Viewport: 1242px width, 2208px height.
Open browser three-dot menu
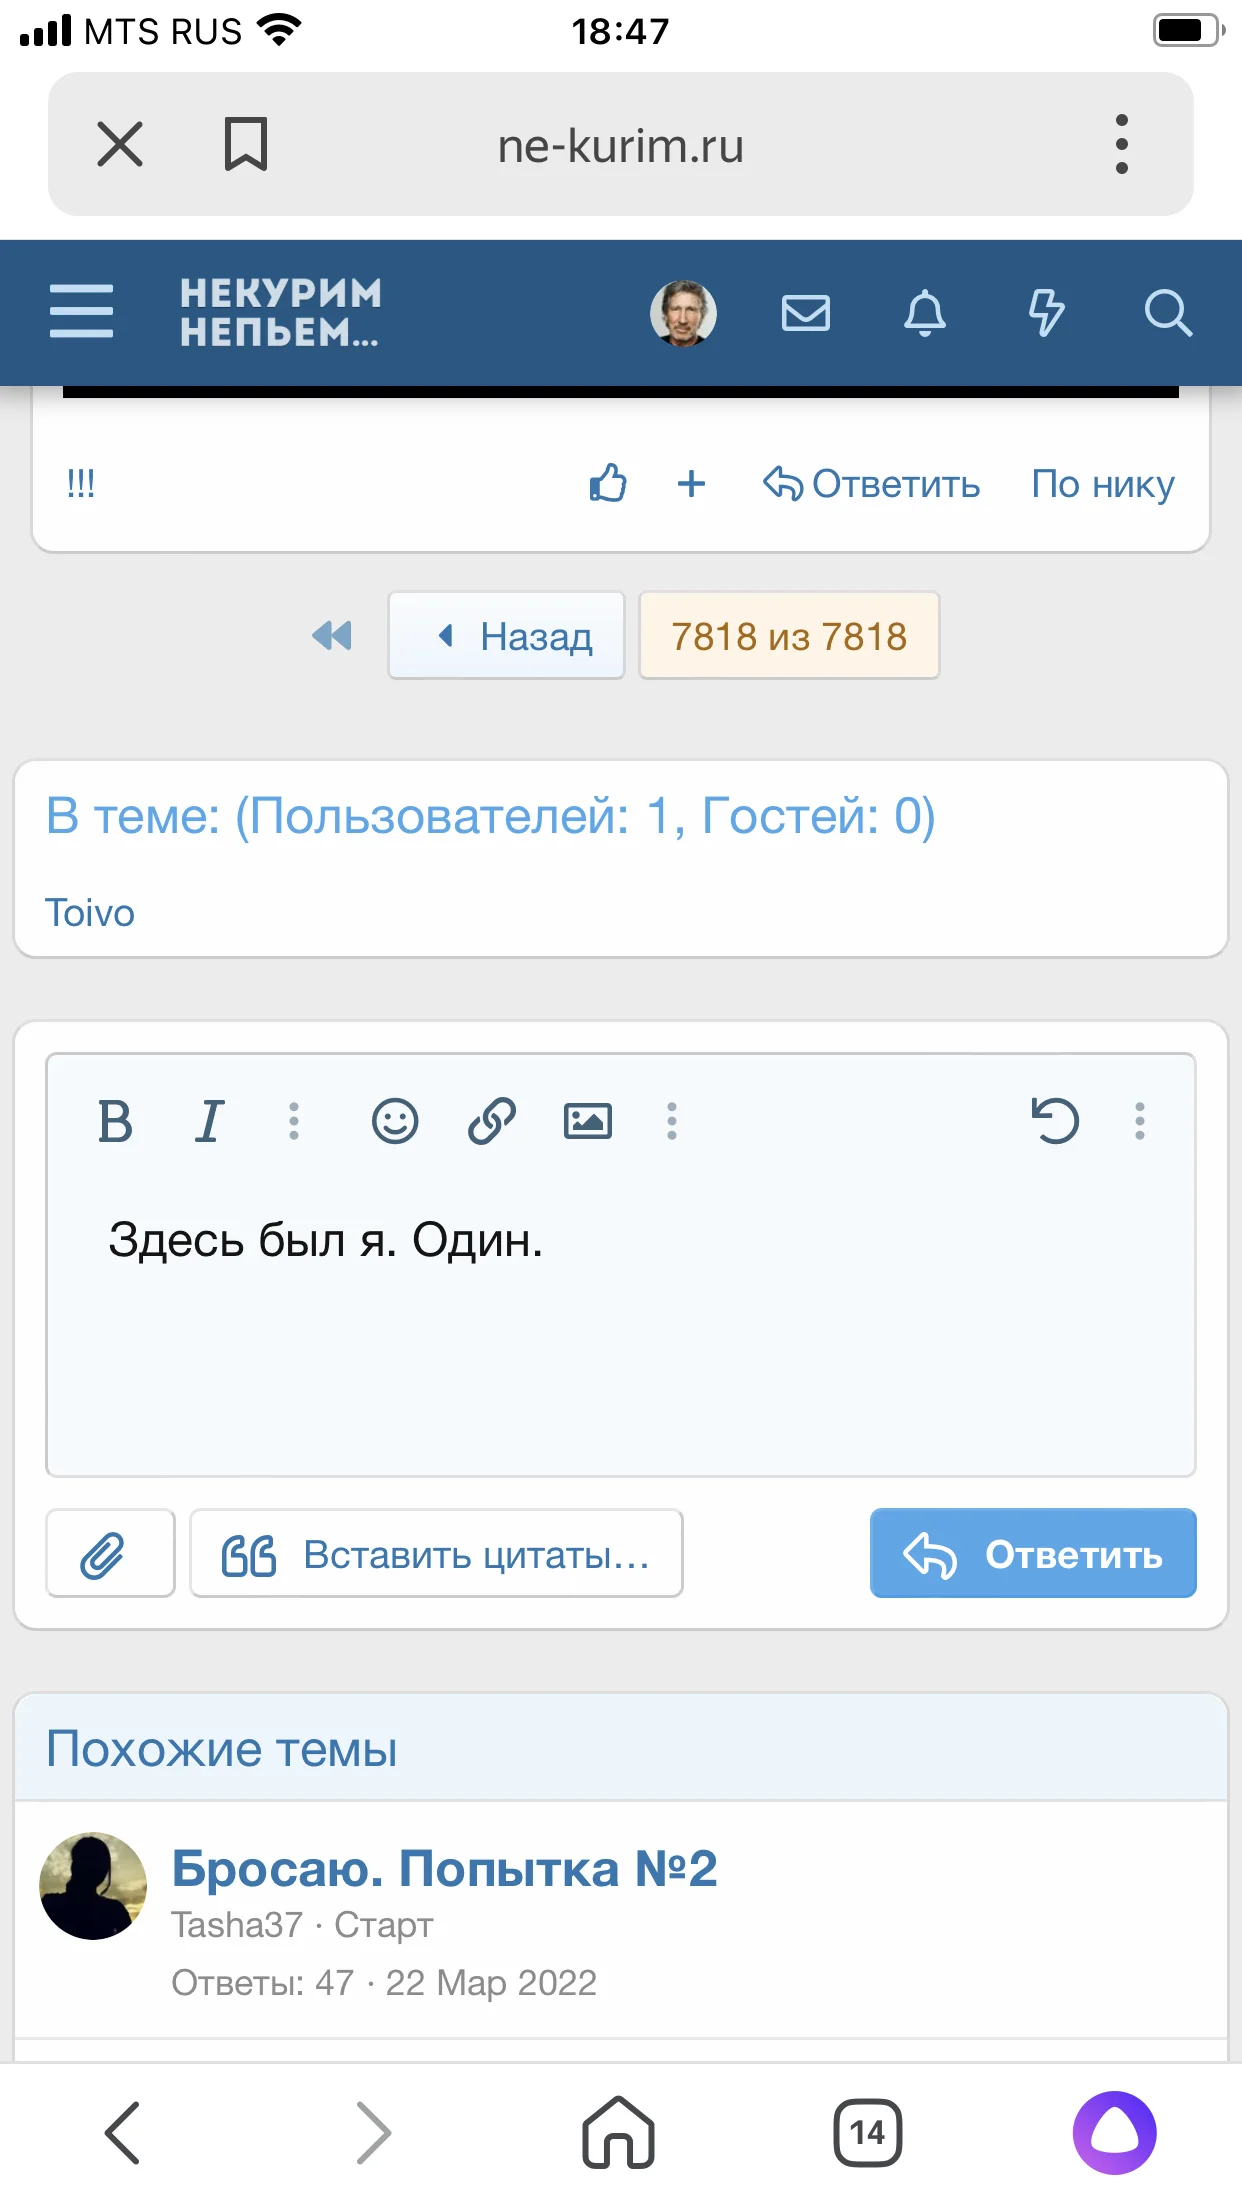1121,145
